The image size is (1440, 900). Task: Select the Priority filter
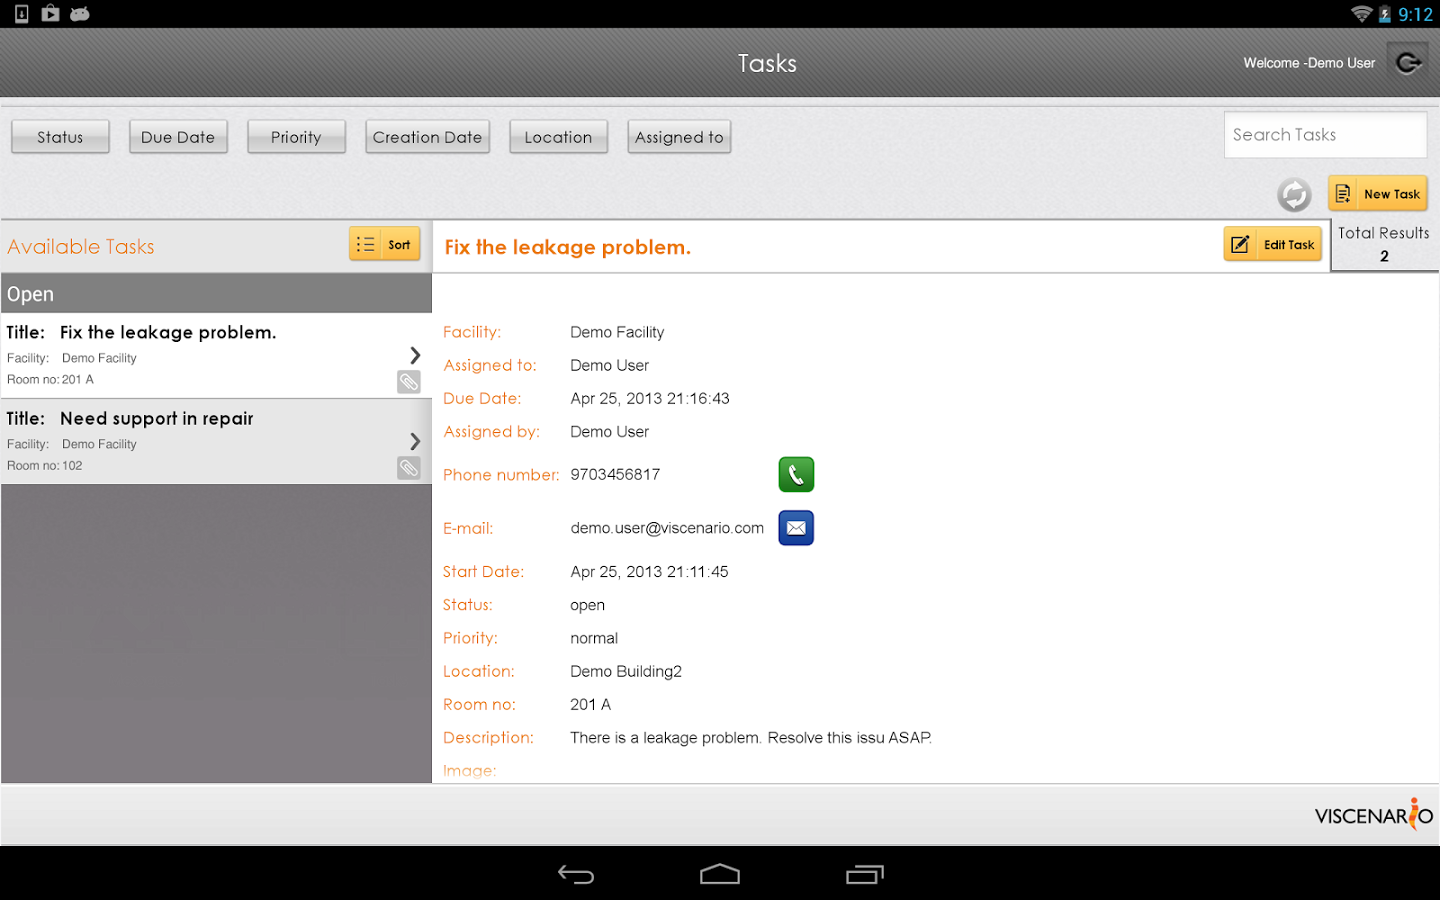(x=296, y=137)
